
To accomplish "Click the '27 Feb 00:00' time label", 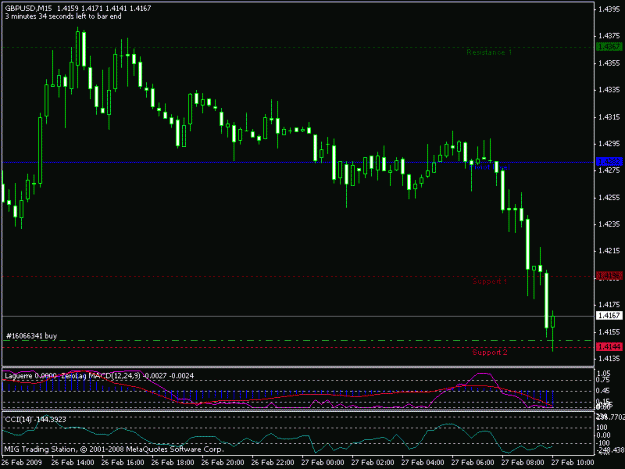I will coord(323,463).
